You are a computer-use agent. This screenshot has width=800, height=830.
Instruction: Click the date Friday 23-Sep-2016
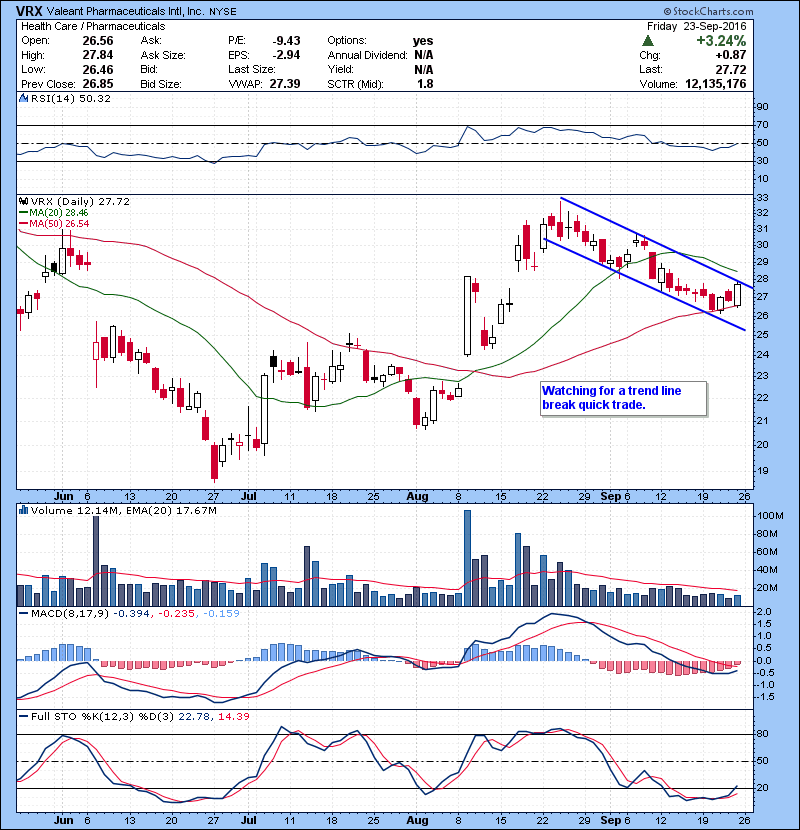[696, 26]
